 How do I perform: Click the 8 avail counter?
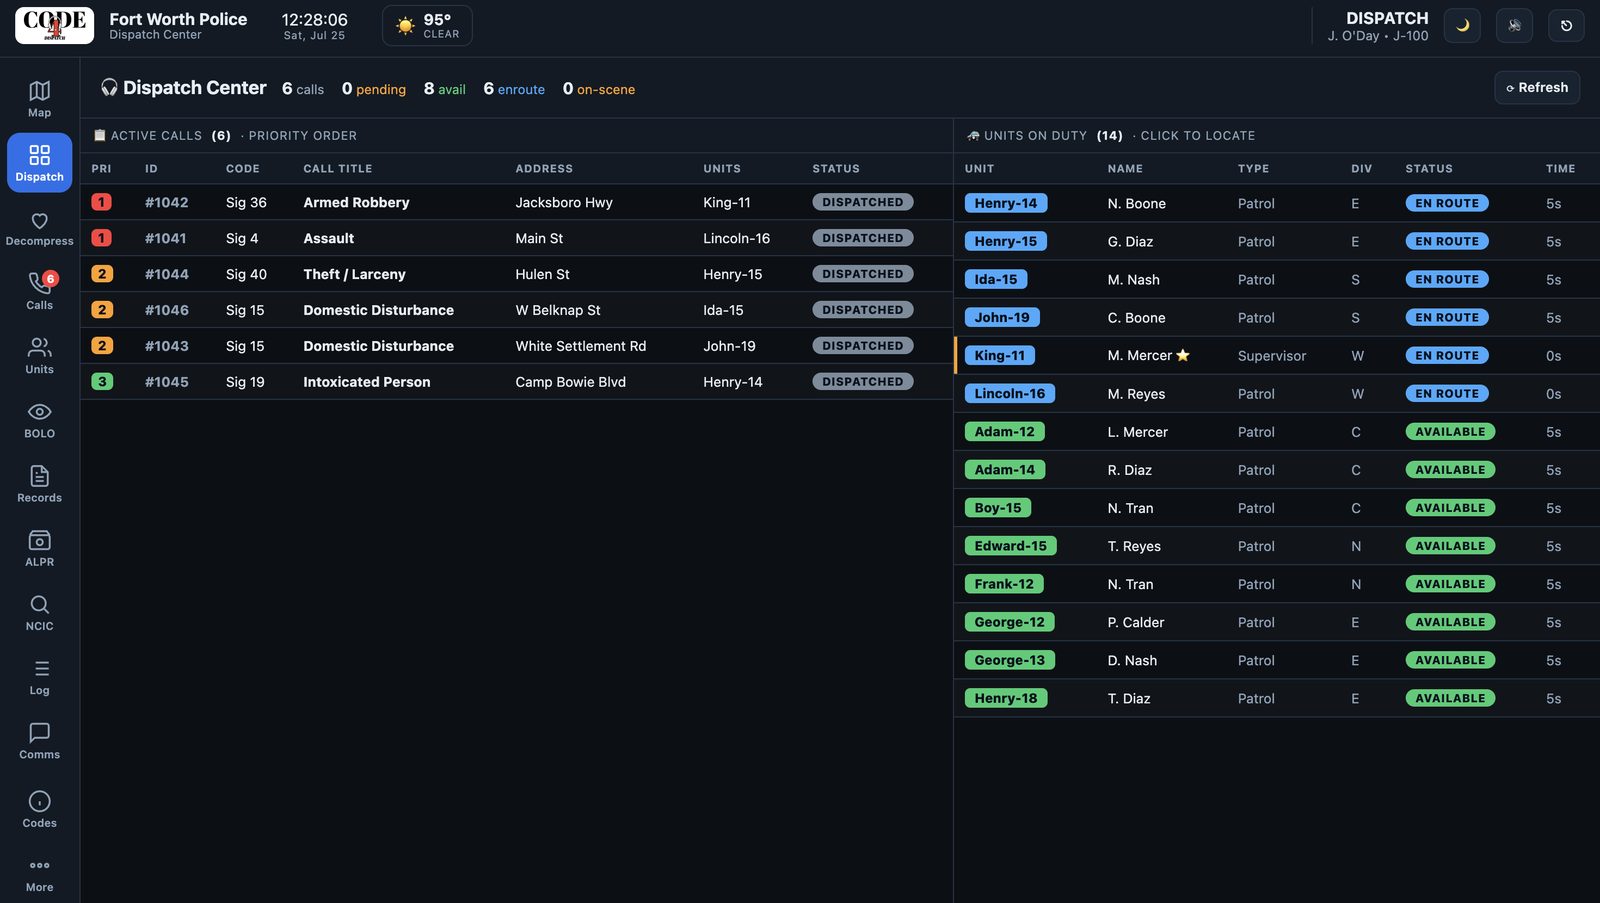[445, 89]
